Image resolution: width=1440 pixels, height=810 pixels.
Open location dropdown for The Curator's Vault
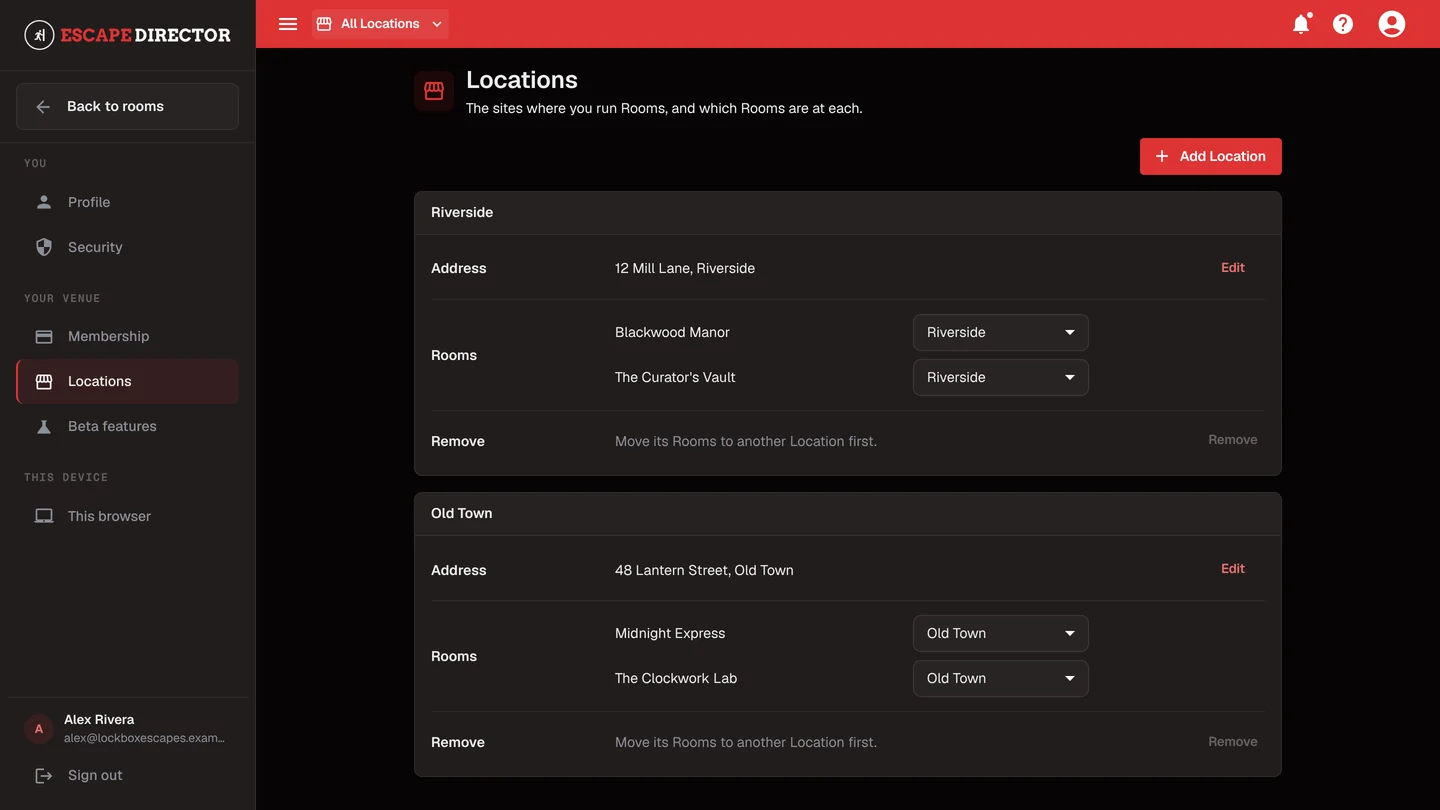tap(1000, 377)
